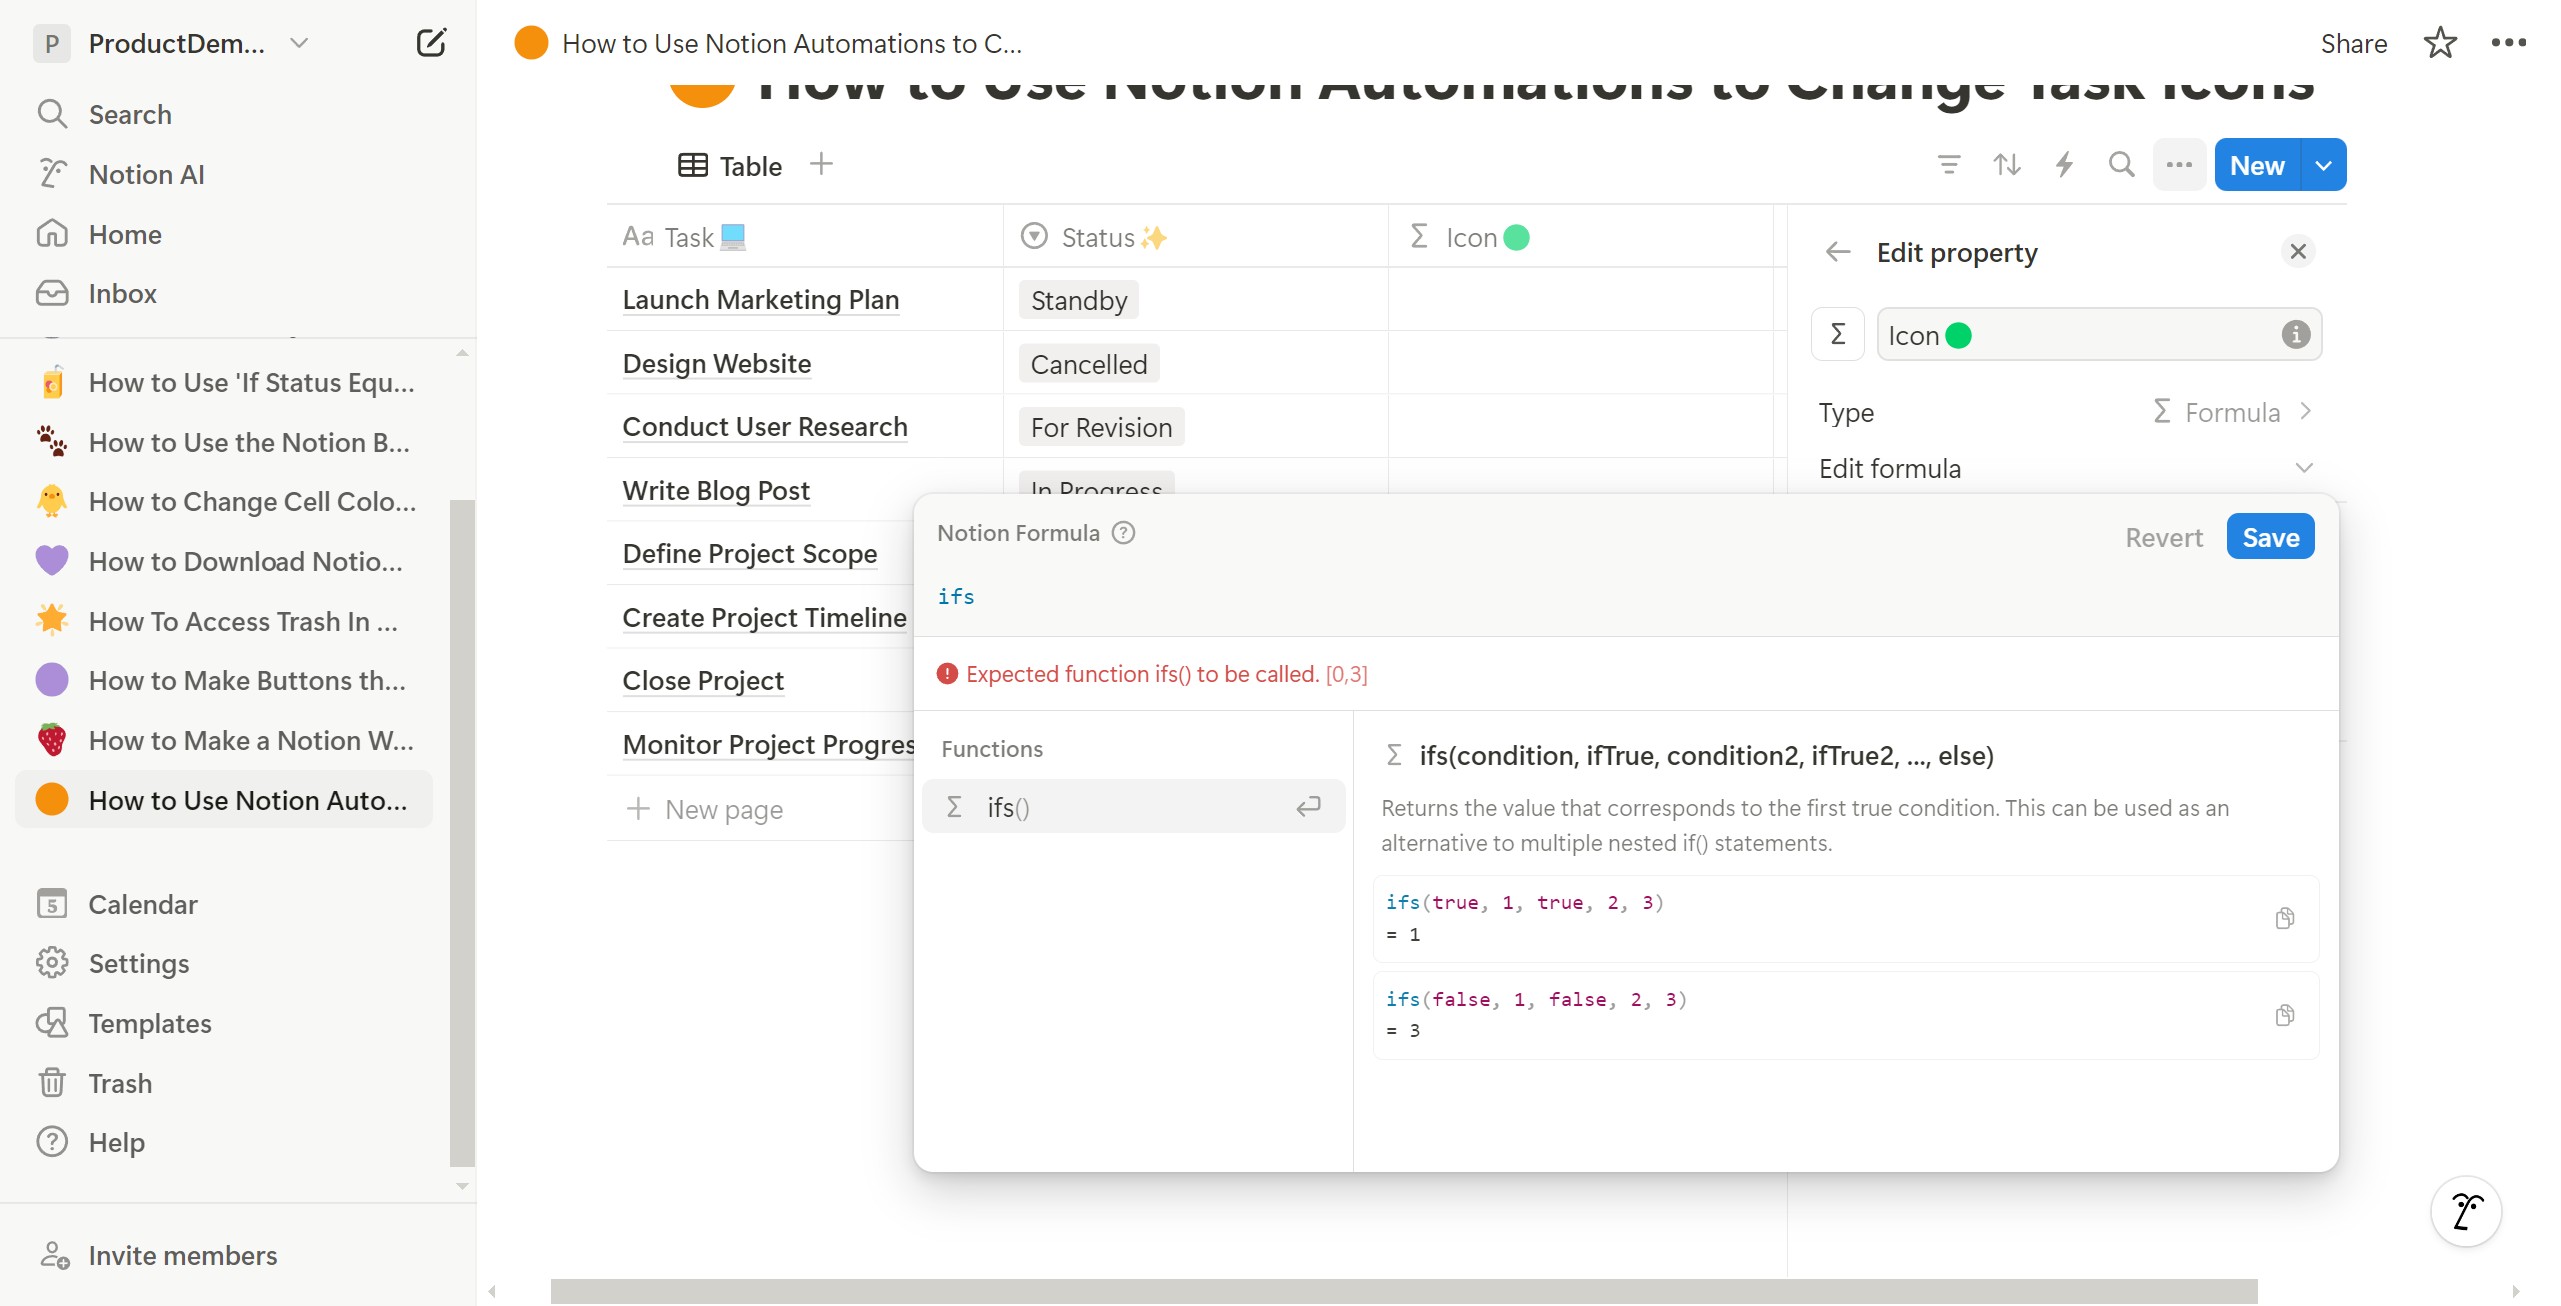Open automations lightning bolt icon
This screenshot has width=2561, height=1306.
[x=2064, y=164]
